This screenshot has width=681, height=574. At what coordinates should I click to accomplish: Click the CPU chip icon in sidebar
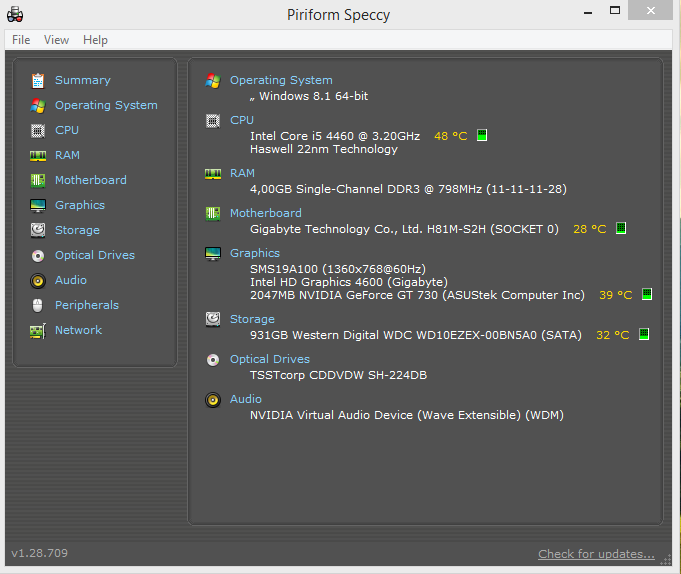pos(38,131)
